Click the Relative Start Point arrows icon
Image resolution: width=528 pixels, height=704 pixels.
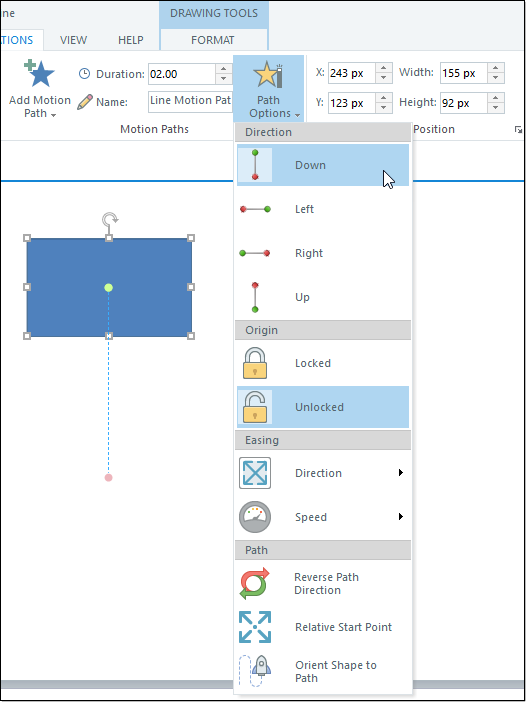(x=255, y=627)
